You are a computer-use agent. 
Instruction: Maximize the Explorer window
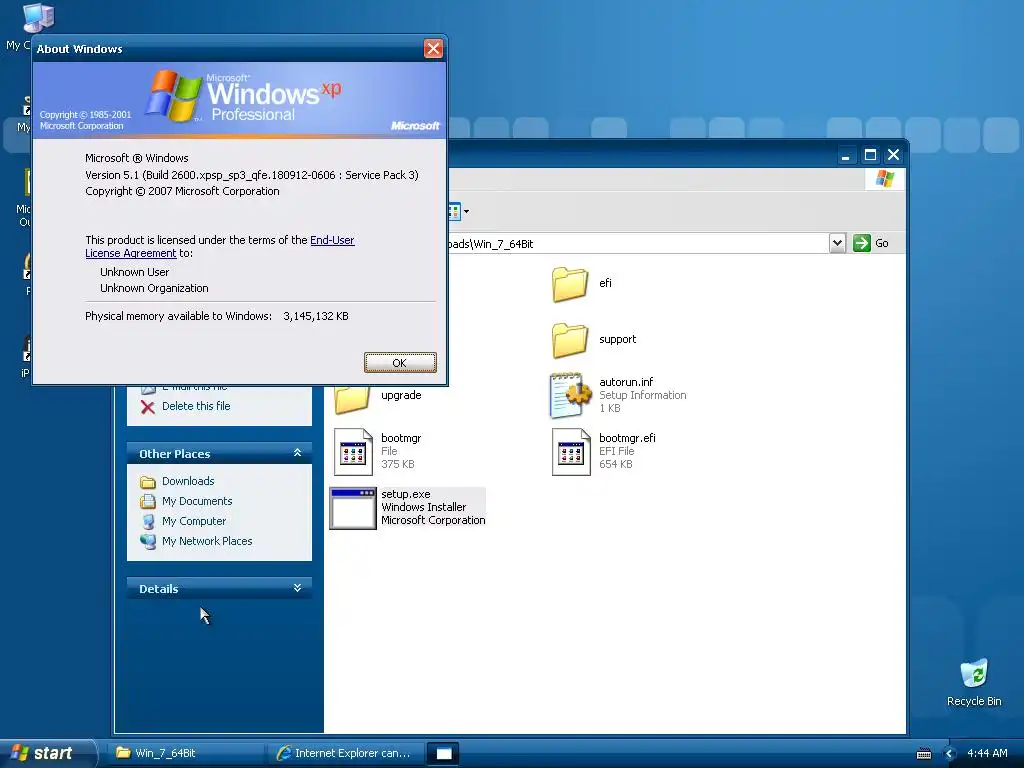(x=870, y=155)
